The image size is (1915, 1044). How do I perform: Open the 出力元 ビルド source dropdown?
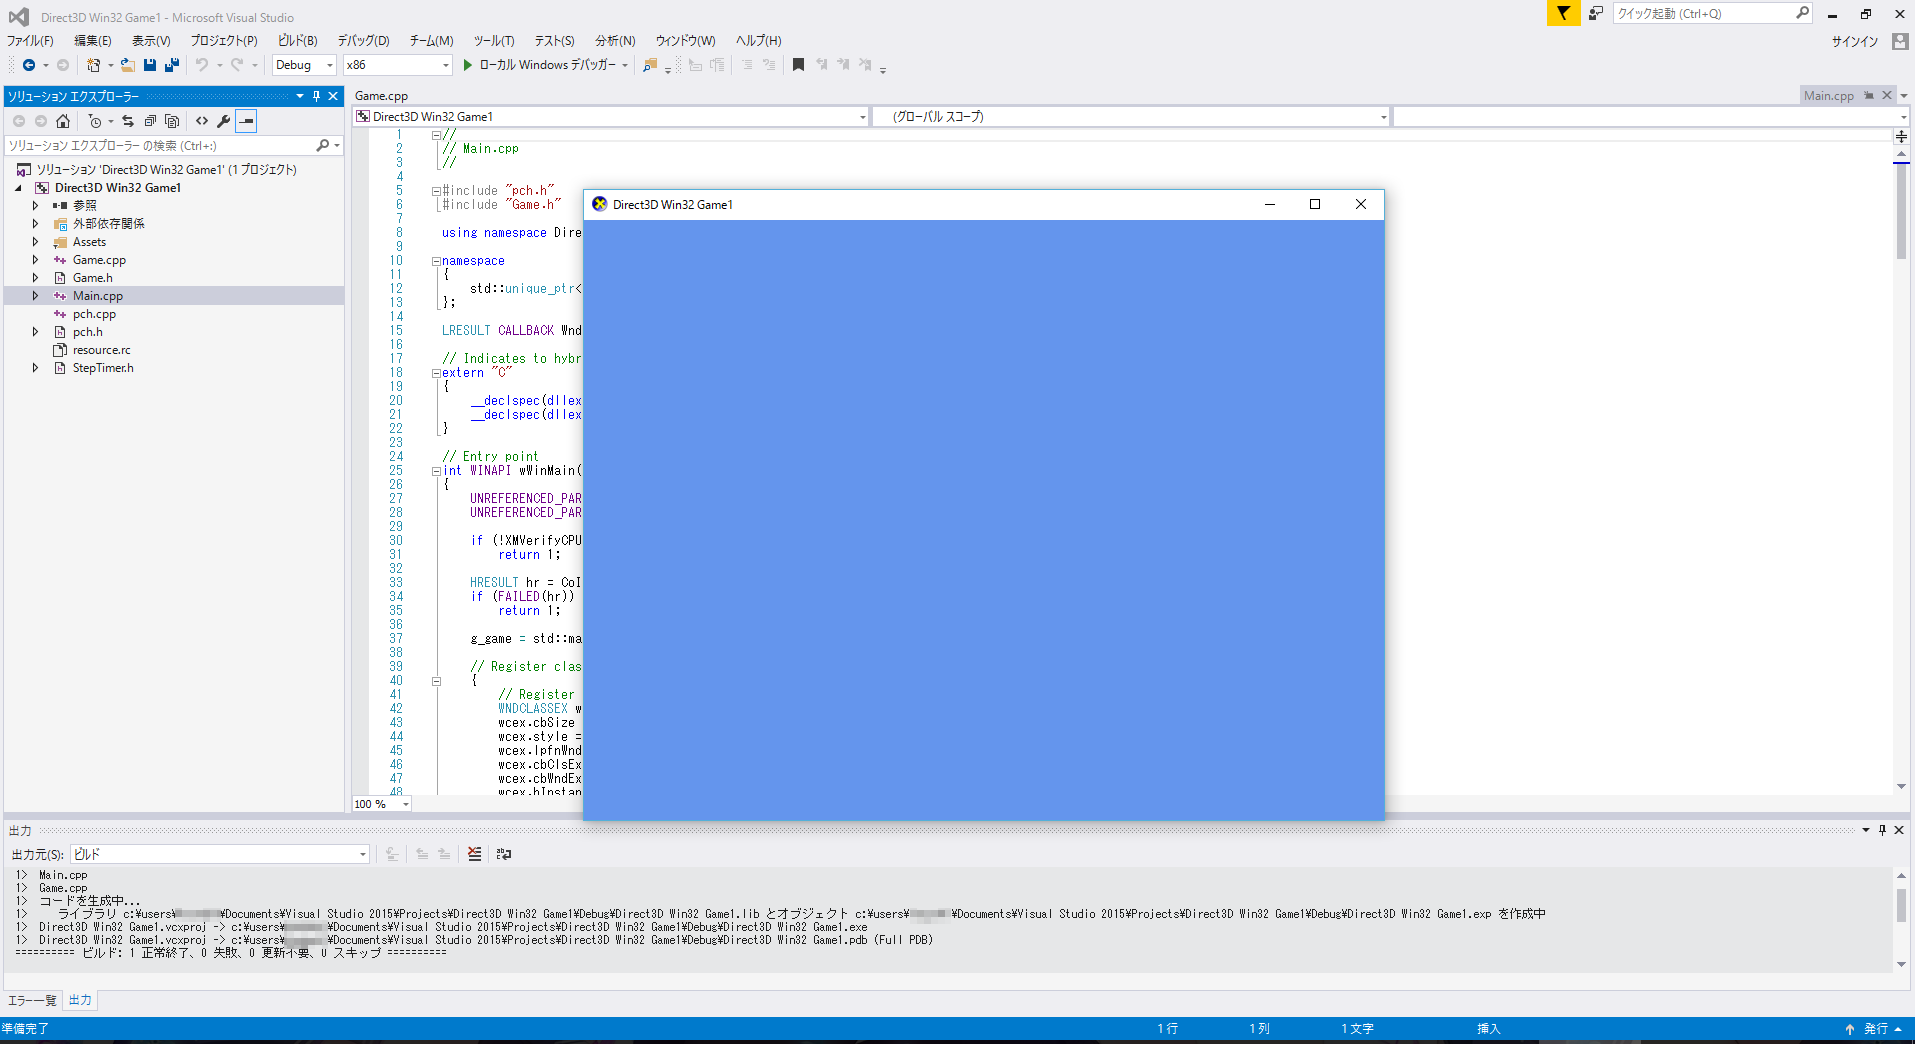(x=220, y=854)
